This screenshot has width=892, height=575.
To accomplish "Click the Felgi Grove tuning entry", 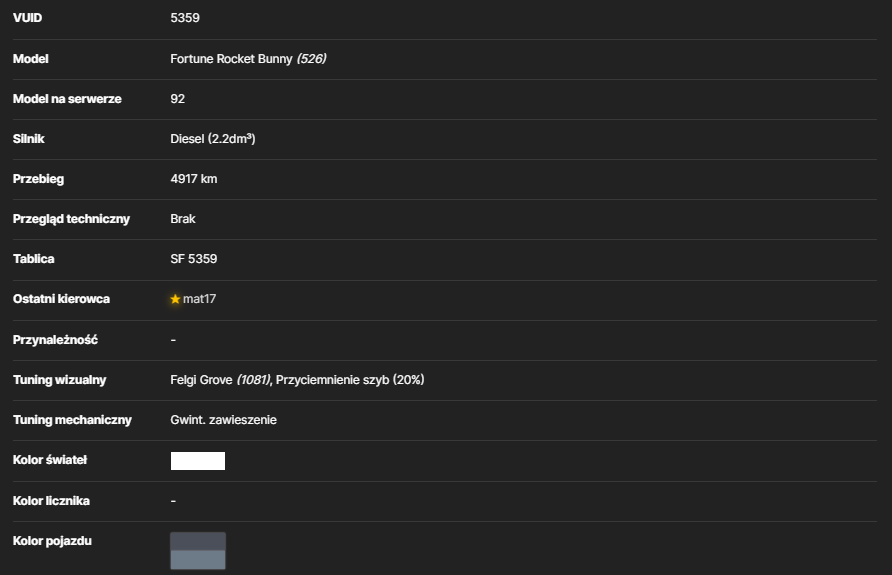I will click(220, 380).
